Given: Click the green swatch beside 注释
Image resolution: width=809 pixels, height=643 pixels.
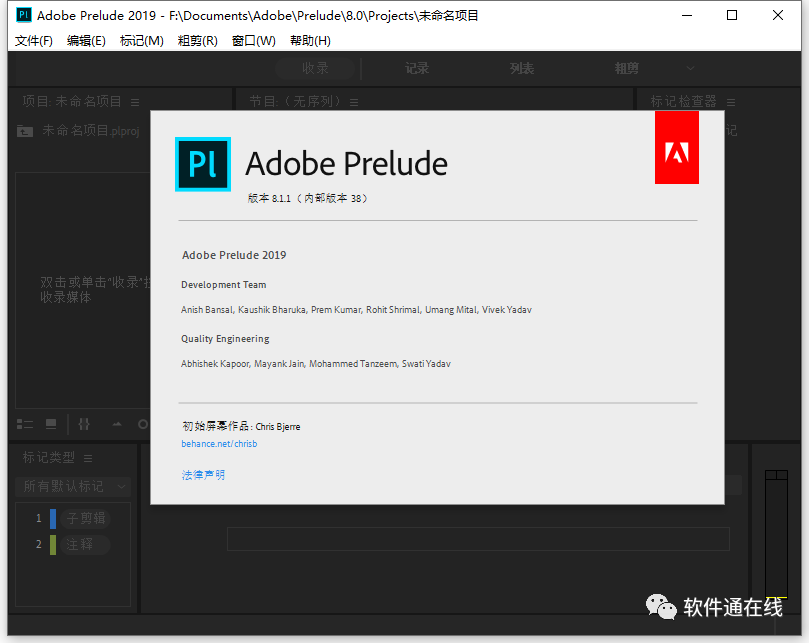Looking at the screenshot, I should [x=53, y=545].
